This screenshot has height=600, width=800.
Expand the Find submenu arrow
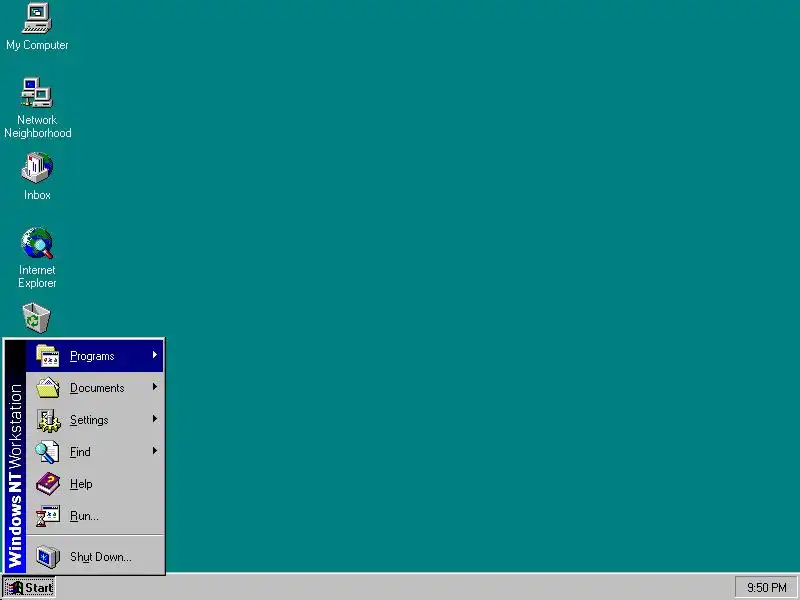[155, 451]
